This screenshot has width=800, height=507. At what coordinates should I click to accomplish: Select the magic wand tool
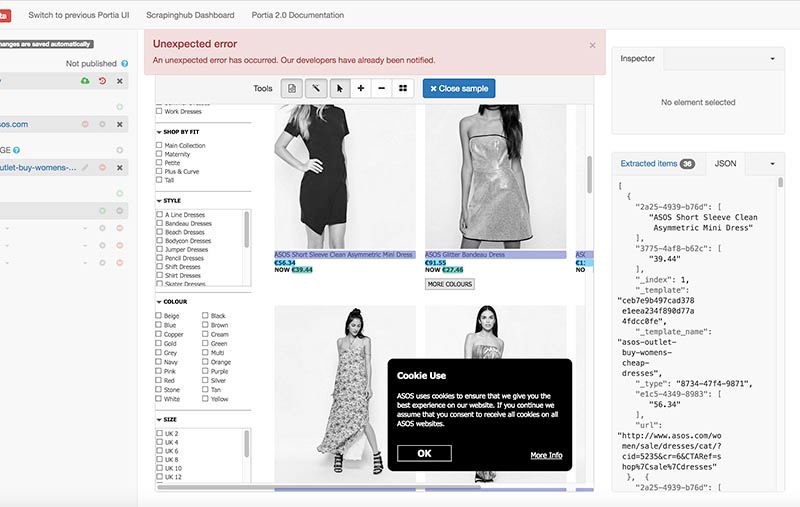(316, 88)
